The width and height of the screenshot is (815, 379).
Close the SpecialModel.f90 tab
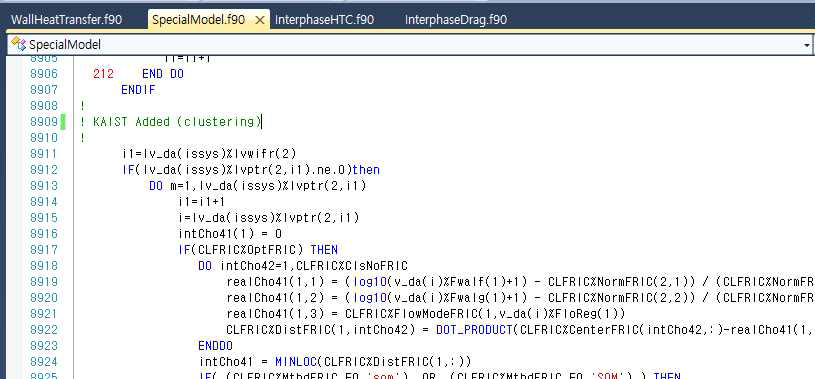coord(260,20)
